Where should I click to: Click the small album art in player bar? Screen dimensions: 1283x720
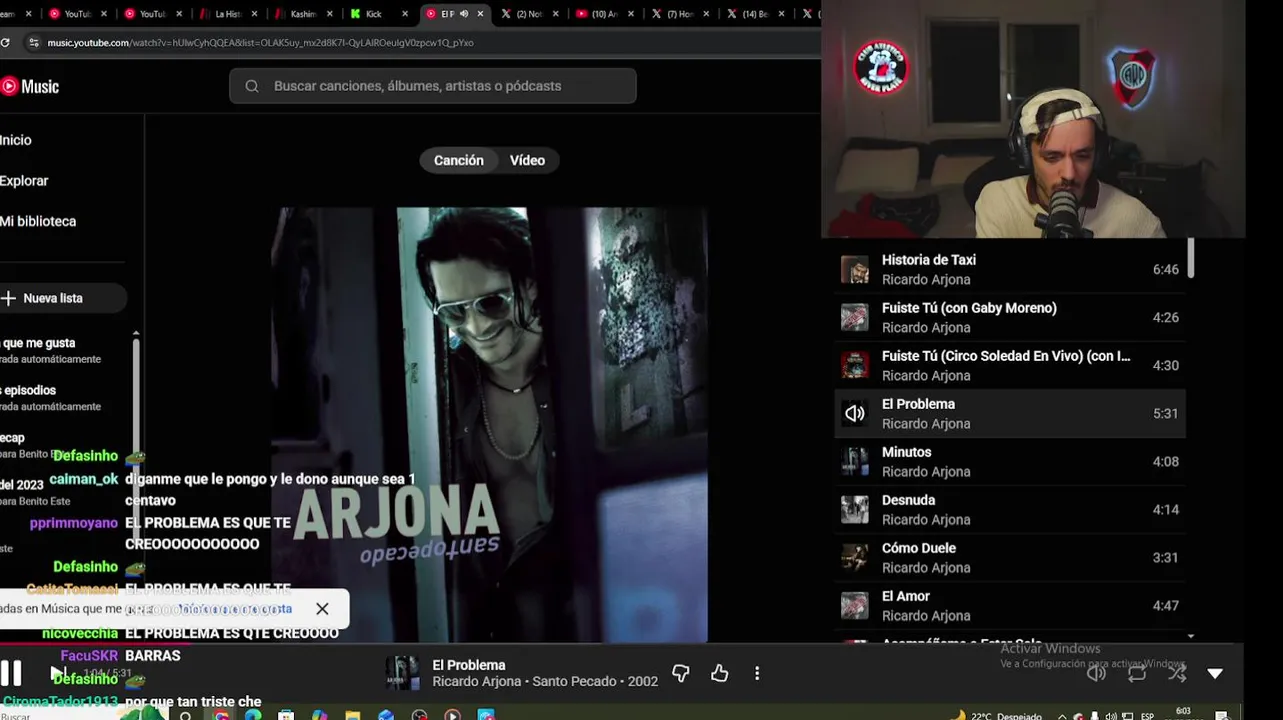[x=402, y=673]
